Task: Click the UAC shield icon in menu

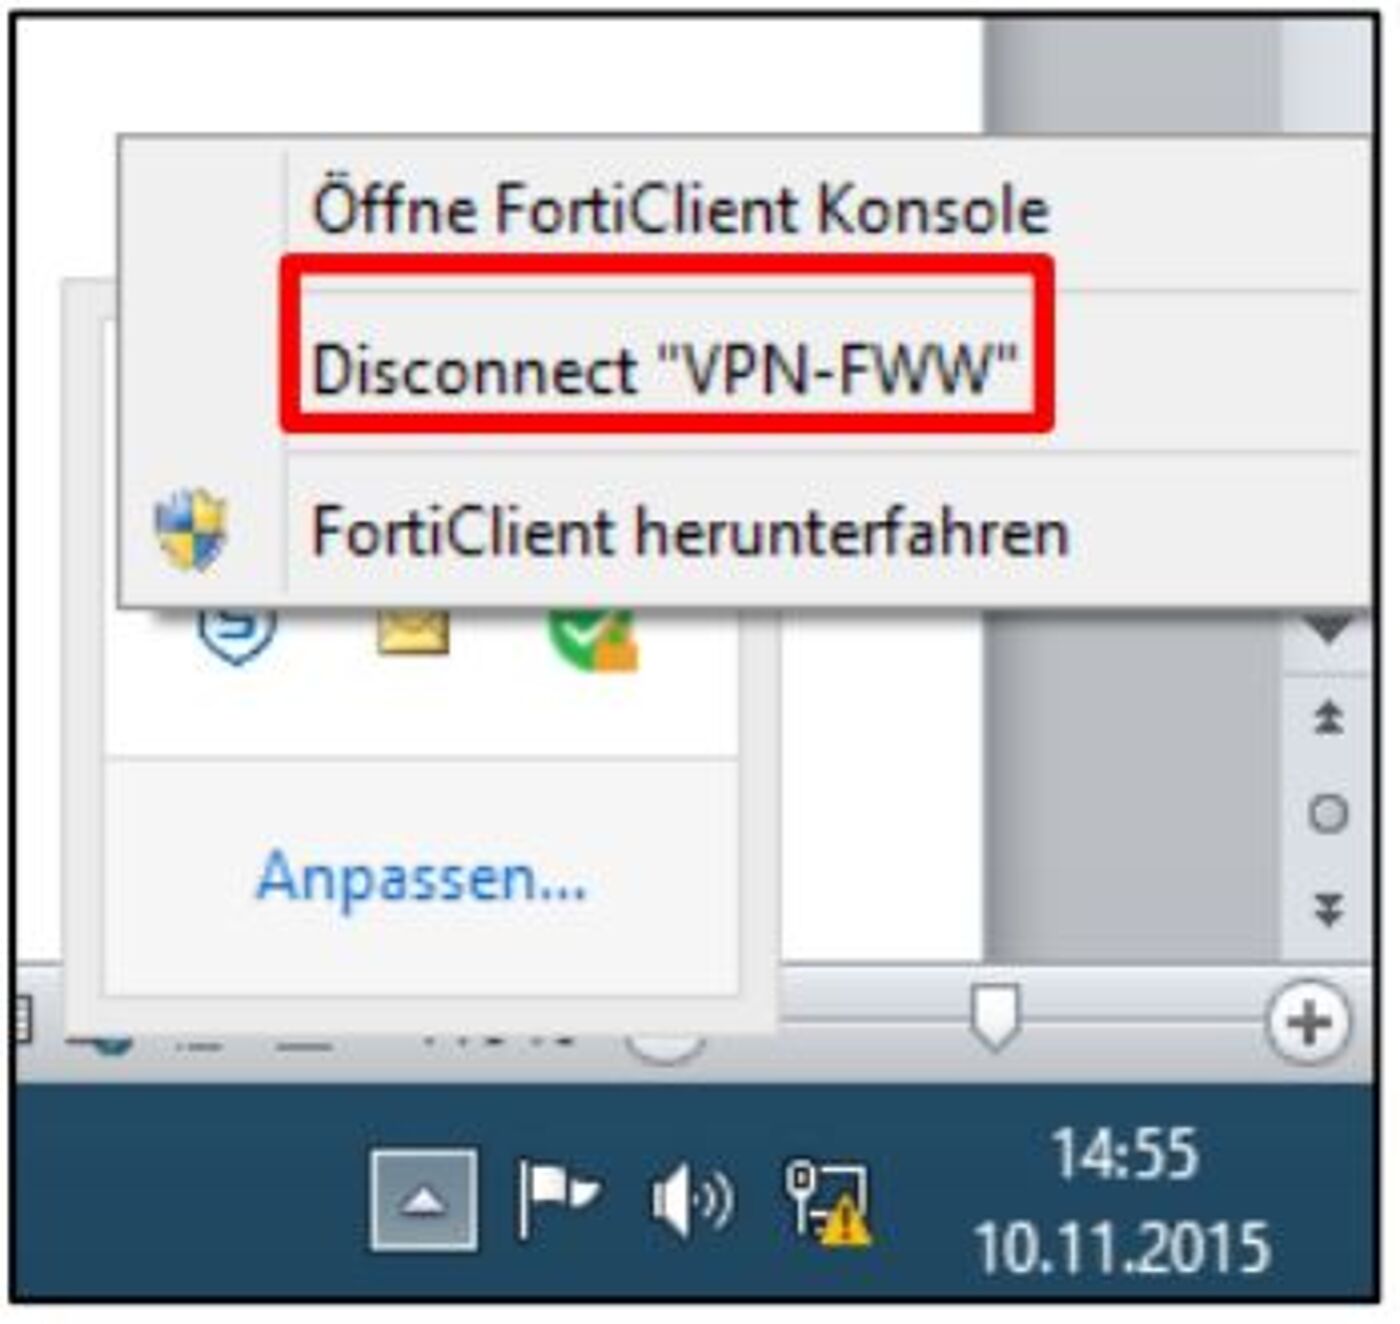Action: point(191,529)
